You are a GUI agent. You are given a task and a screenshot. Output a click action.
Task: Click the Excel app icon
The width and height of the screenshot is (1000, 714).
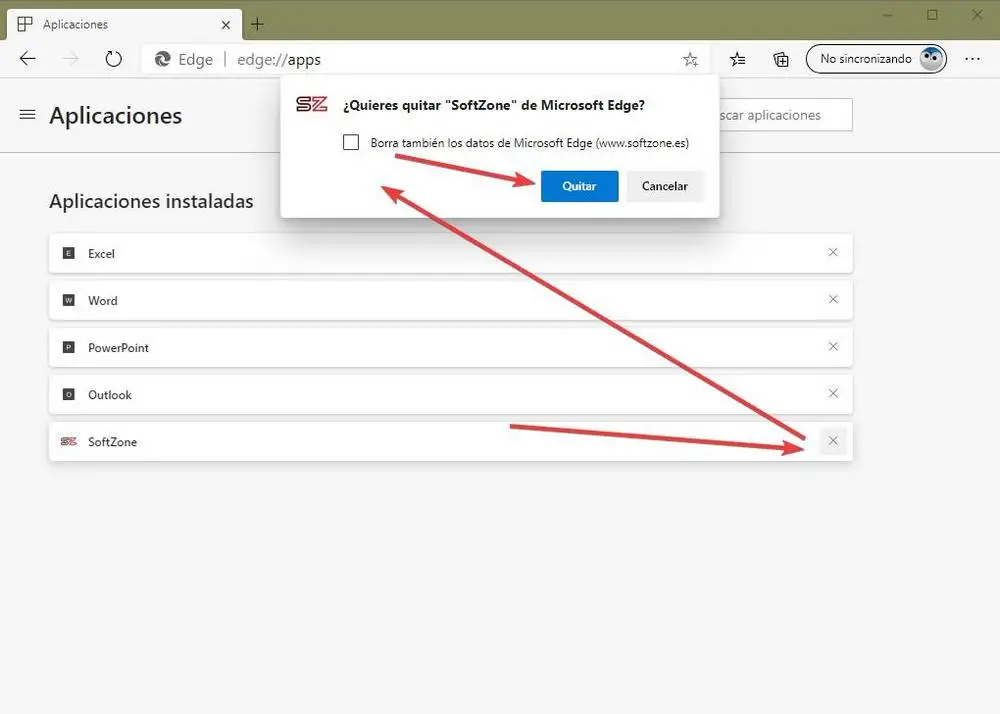click(69, 253)
